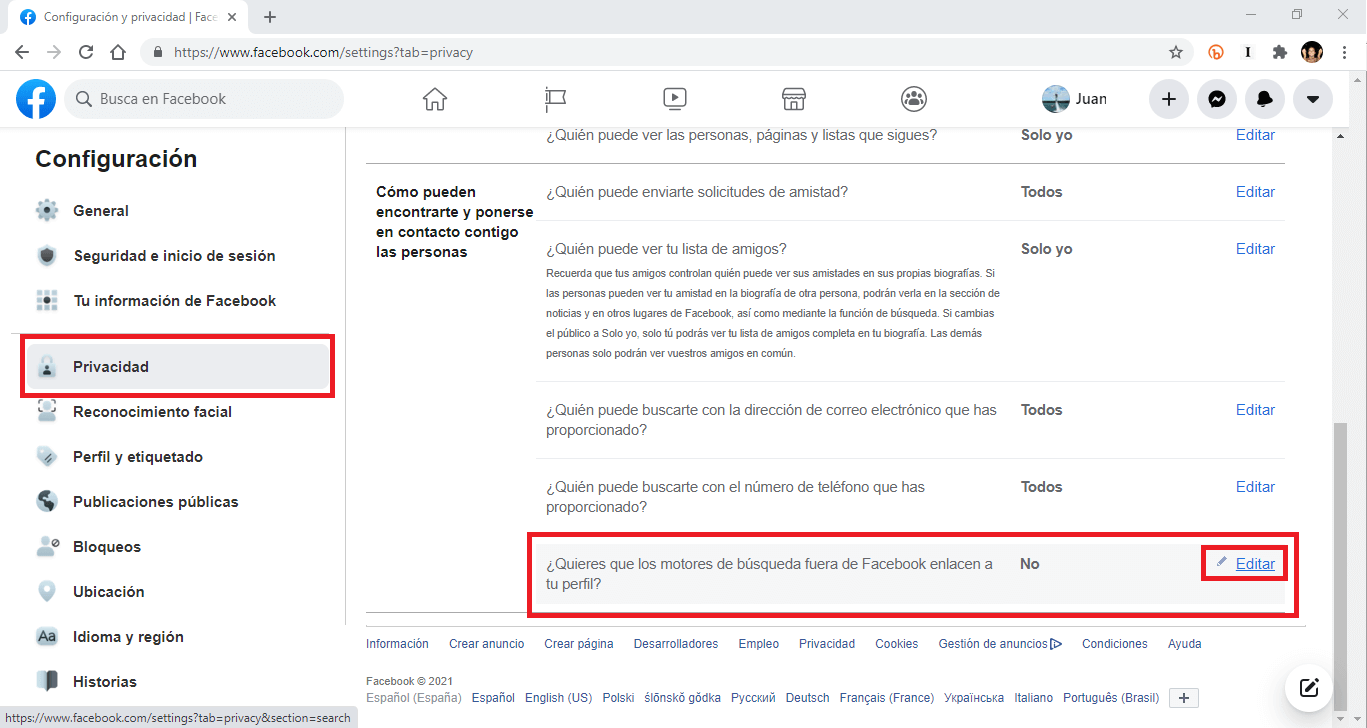Click the Idioma y región Aa icon
1367x728 pixels.
coord(47,637)
